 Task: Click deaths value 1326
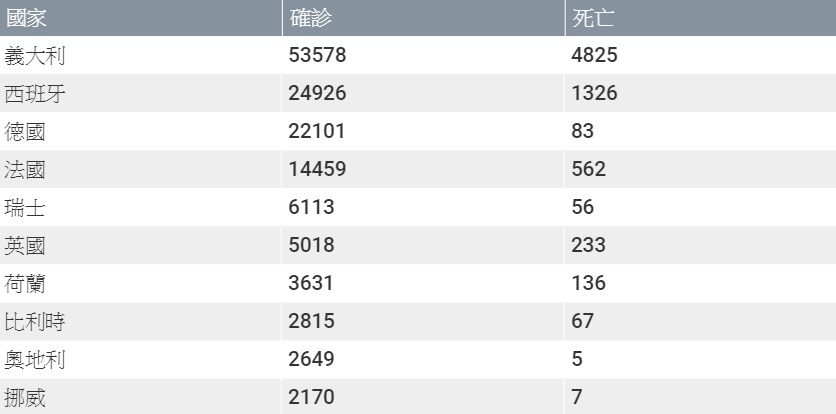(594, 93)
